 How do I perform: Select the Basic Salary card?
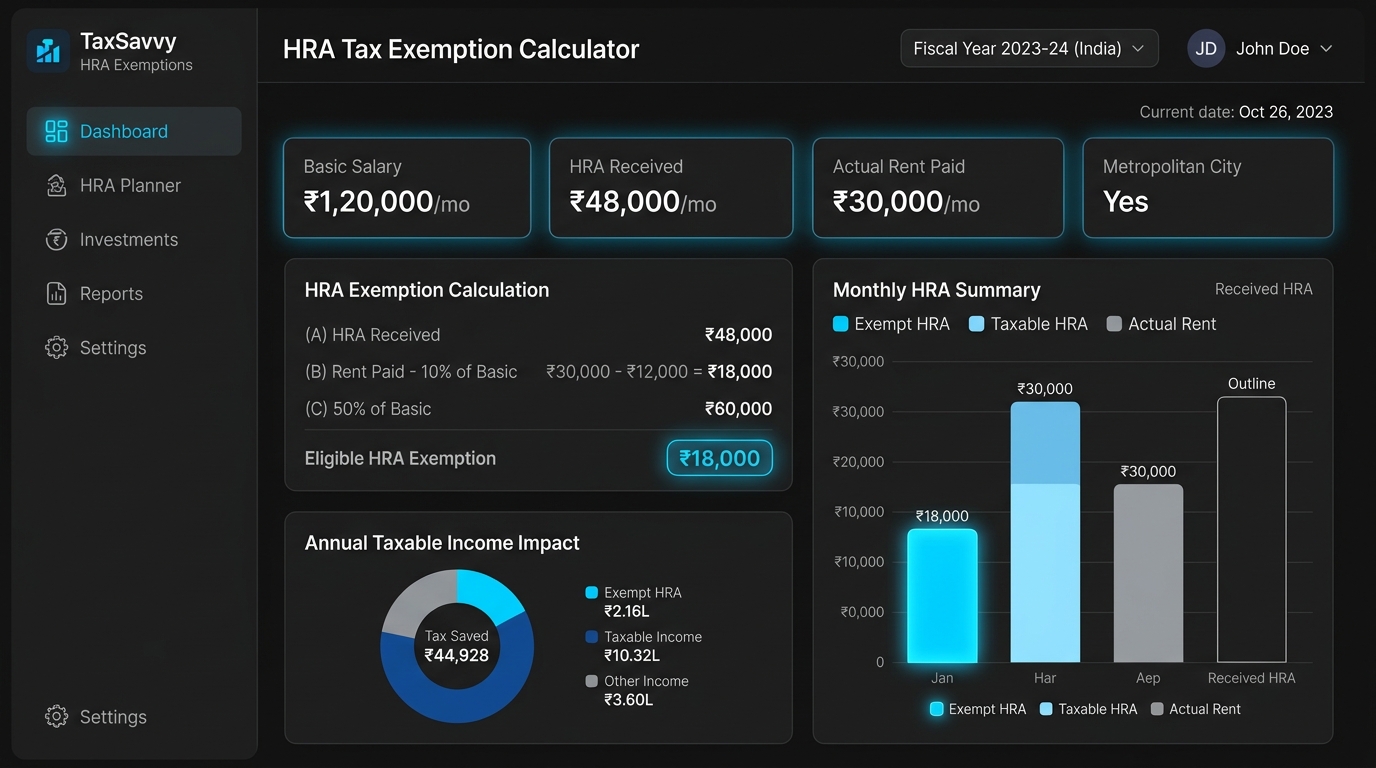tap(407, 188)
